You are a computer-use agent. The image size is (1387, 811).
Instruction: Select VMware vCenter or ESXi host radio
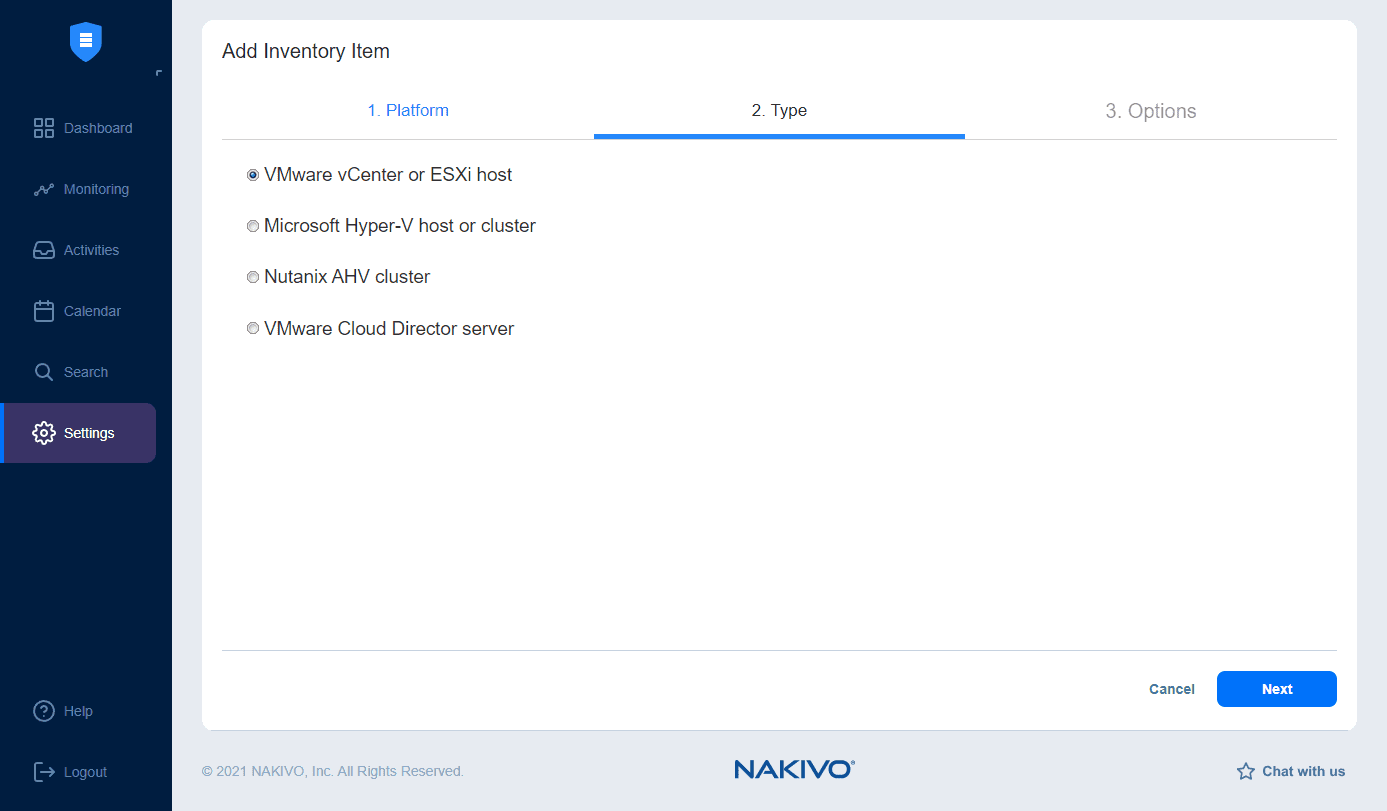tap(253, 175)
